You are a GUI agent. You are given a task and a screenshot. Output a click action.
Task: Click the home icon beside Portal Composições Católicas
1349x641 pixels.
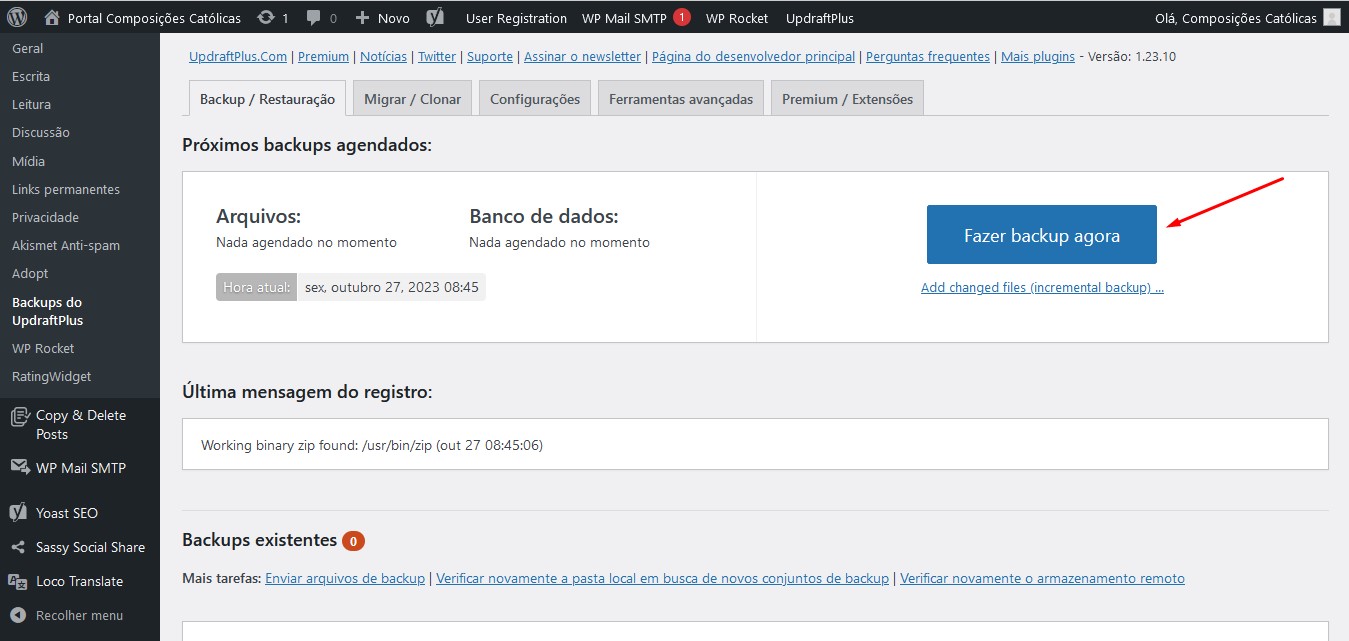click(x=52, y=17)
